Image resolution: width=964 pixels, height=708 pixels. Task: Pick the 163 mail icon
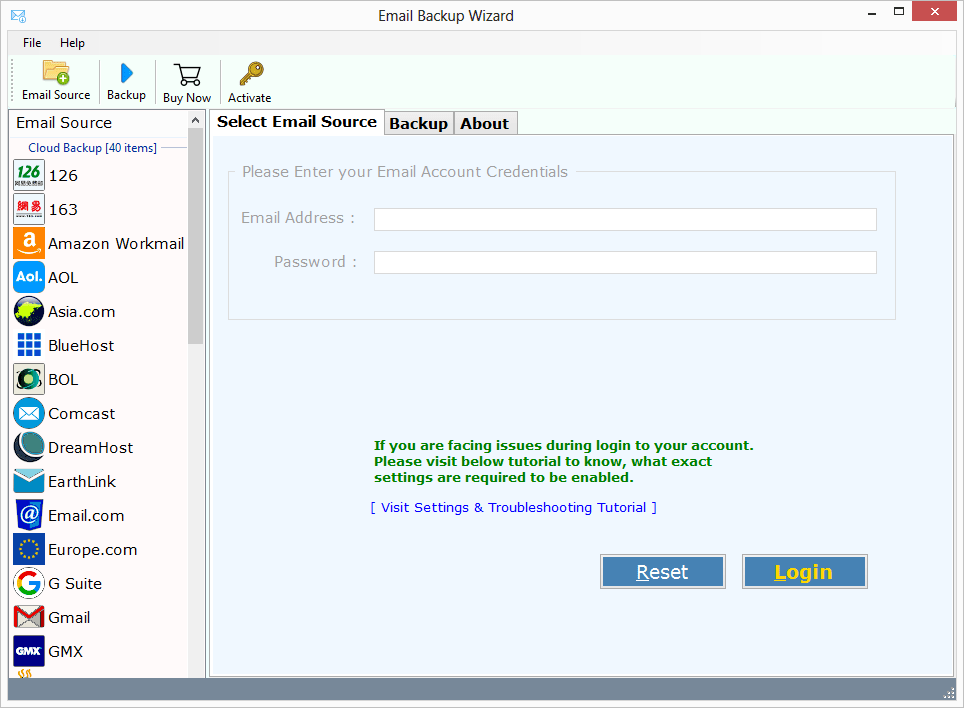[28, 209]
